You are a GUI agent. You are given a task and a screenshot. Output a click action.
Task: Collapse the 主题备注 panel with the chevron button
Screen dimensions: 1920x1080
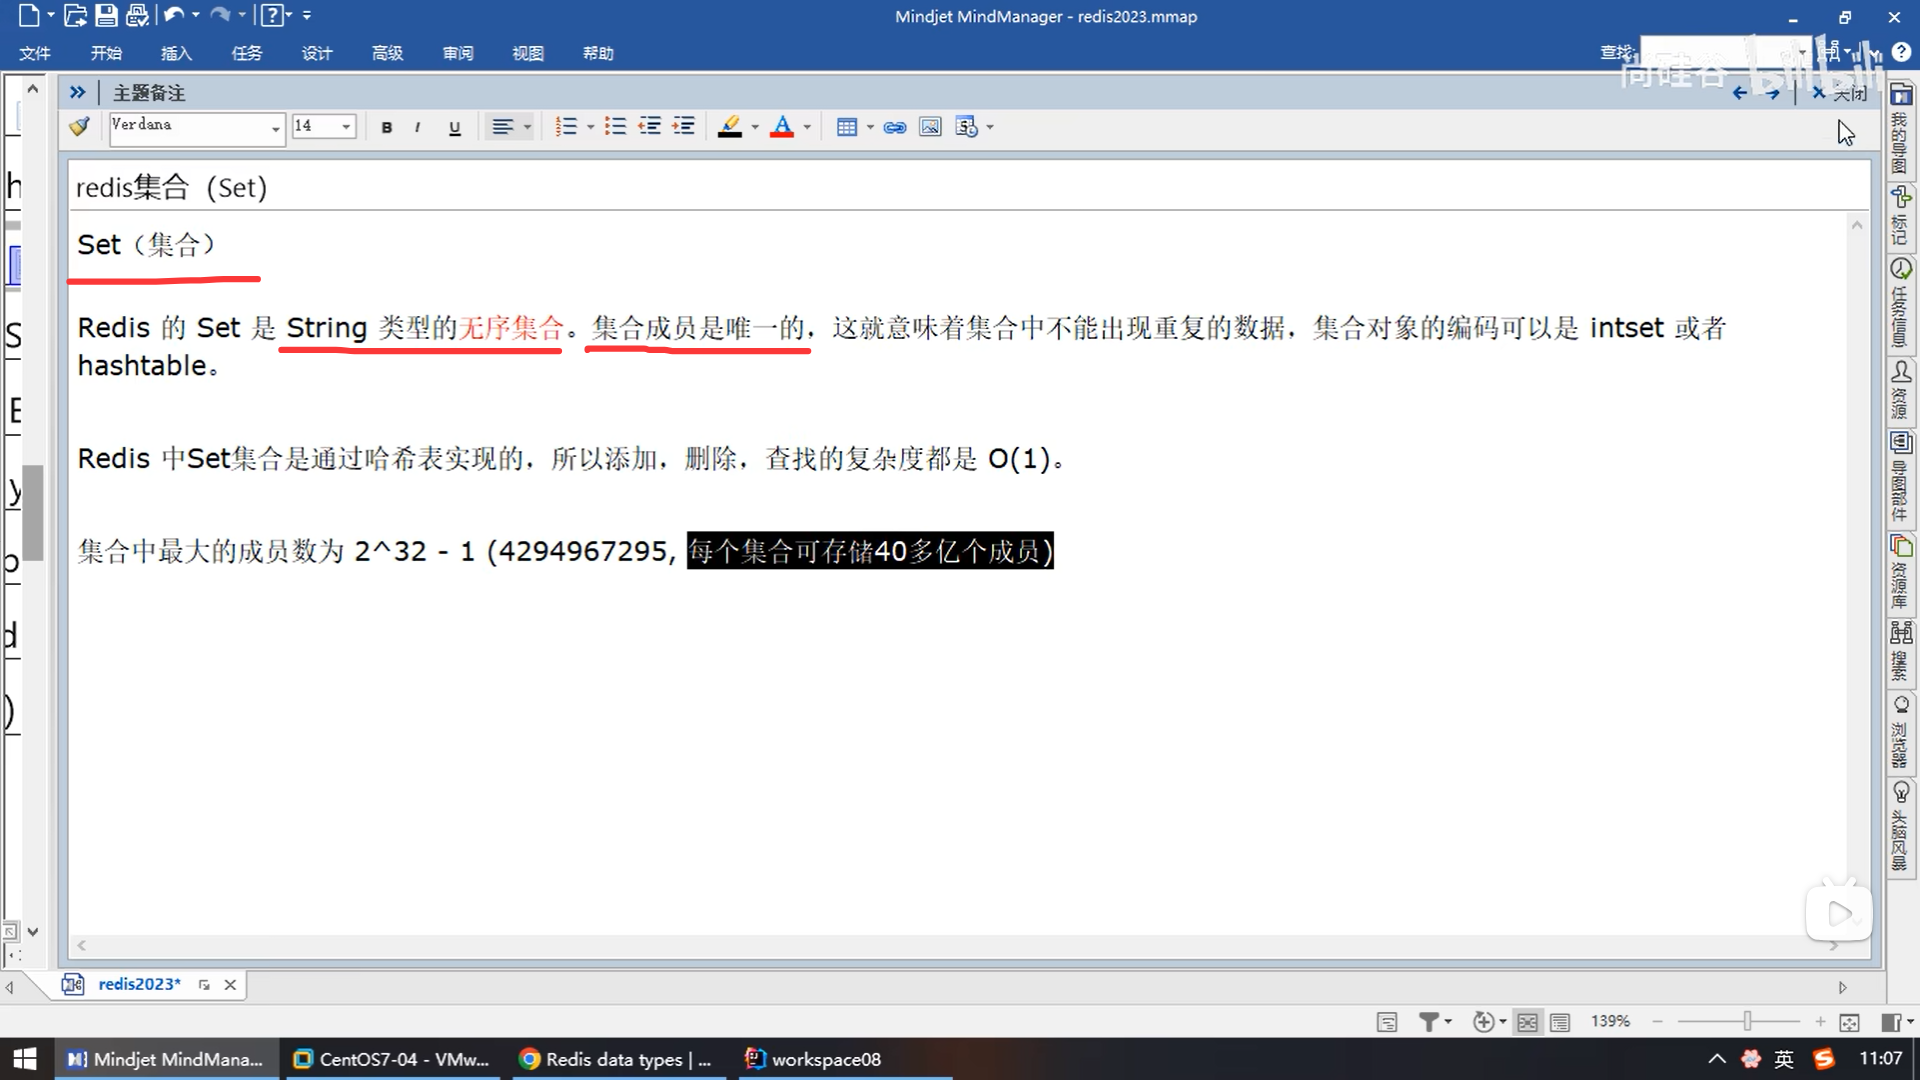[77, 92]
